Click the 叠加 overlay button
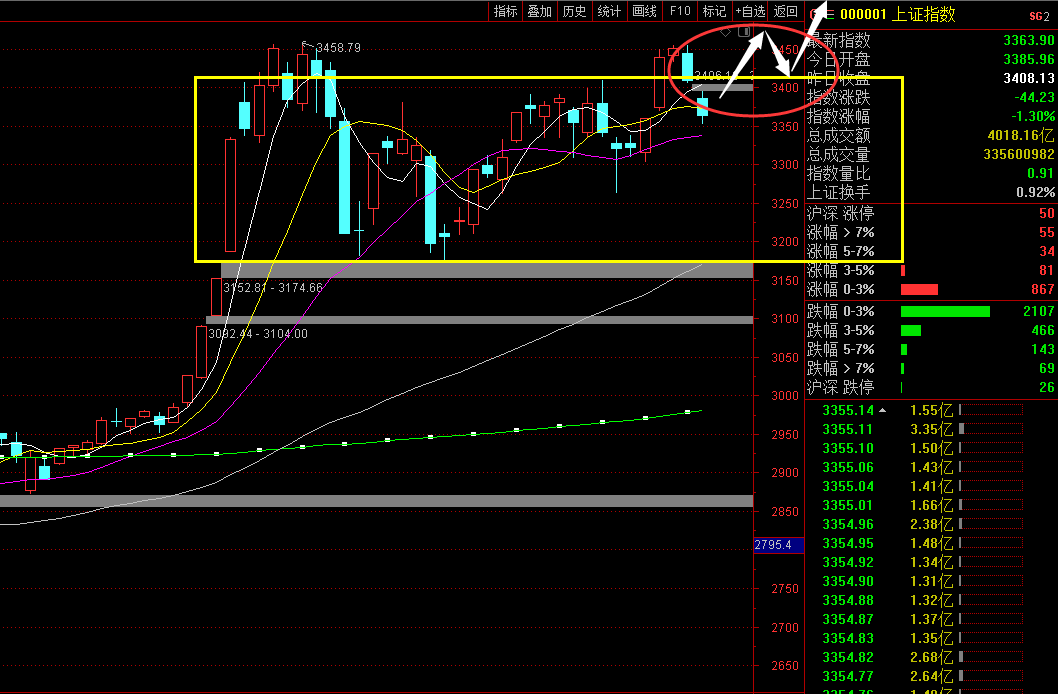 click(540, 11)
